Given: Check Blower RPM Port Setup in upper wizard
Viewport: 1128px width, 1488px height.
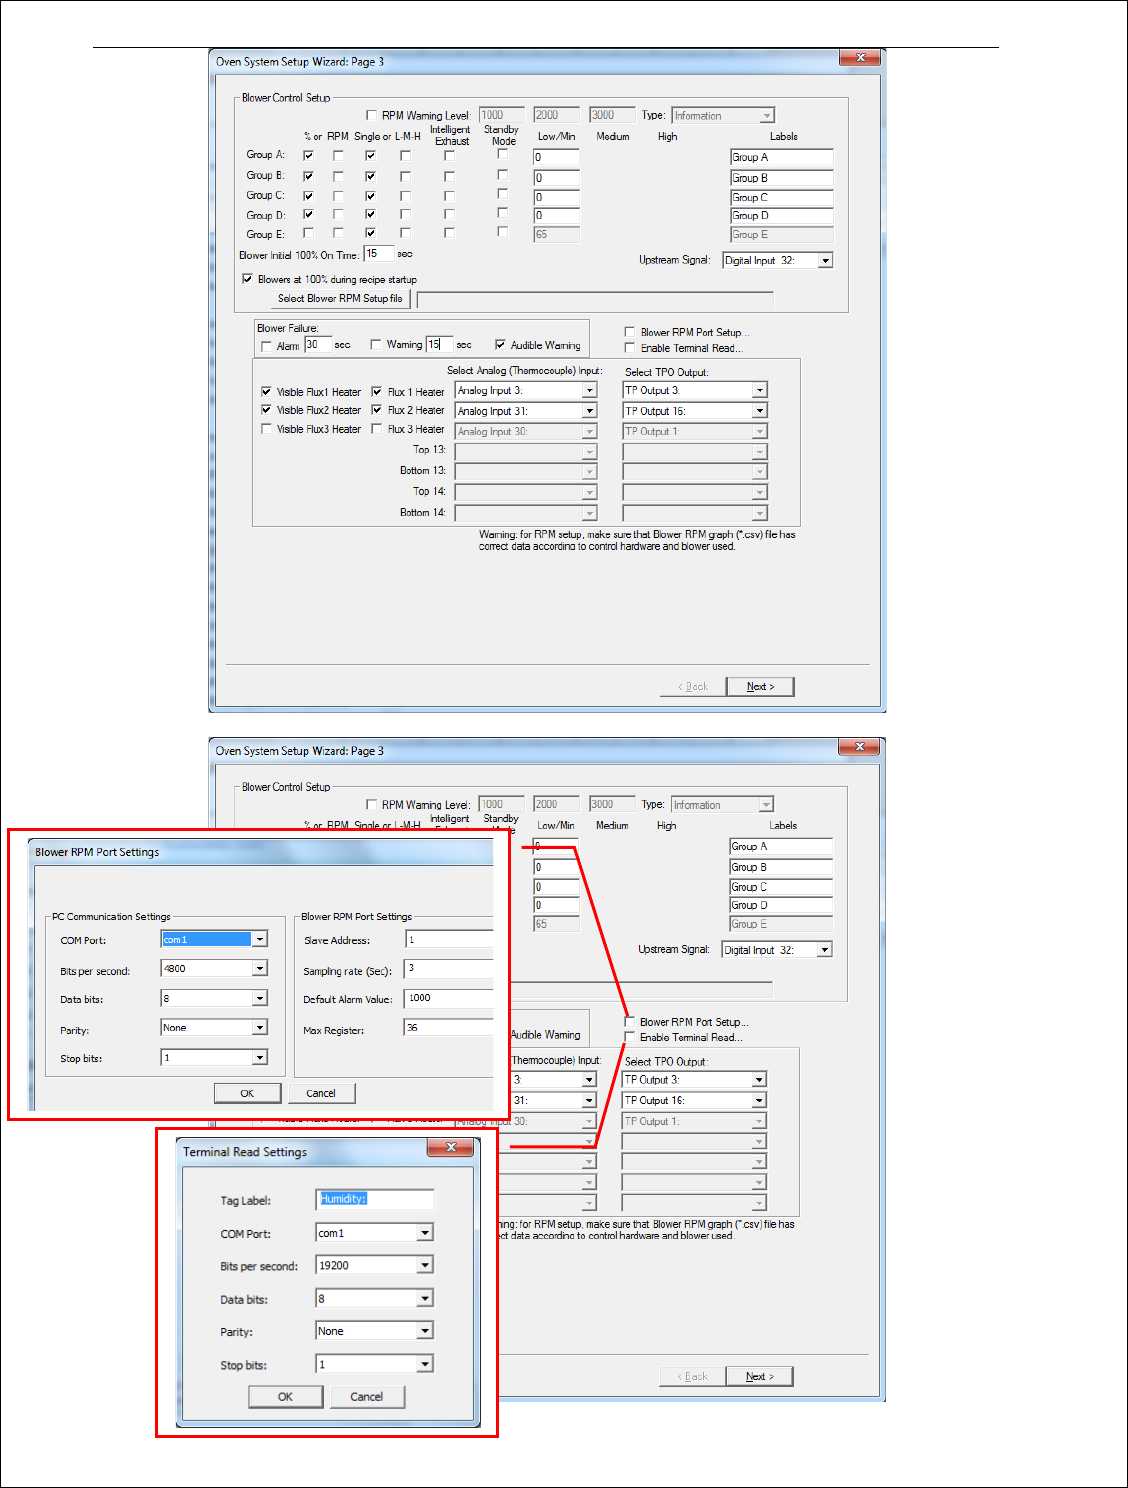Looking at the screenshot, I should pos(630,331).
